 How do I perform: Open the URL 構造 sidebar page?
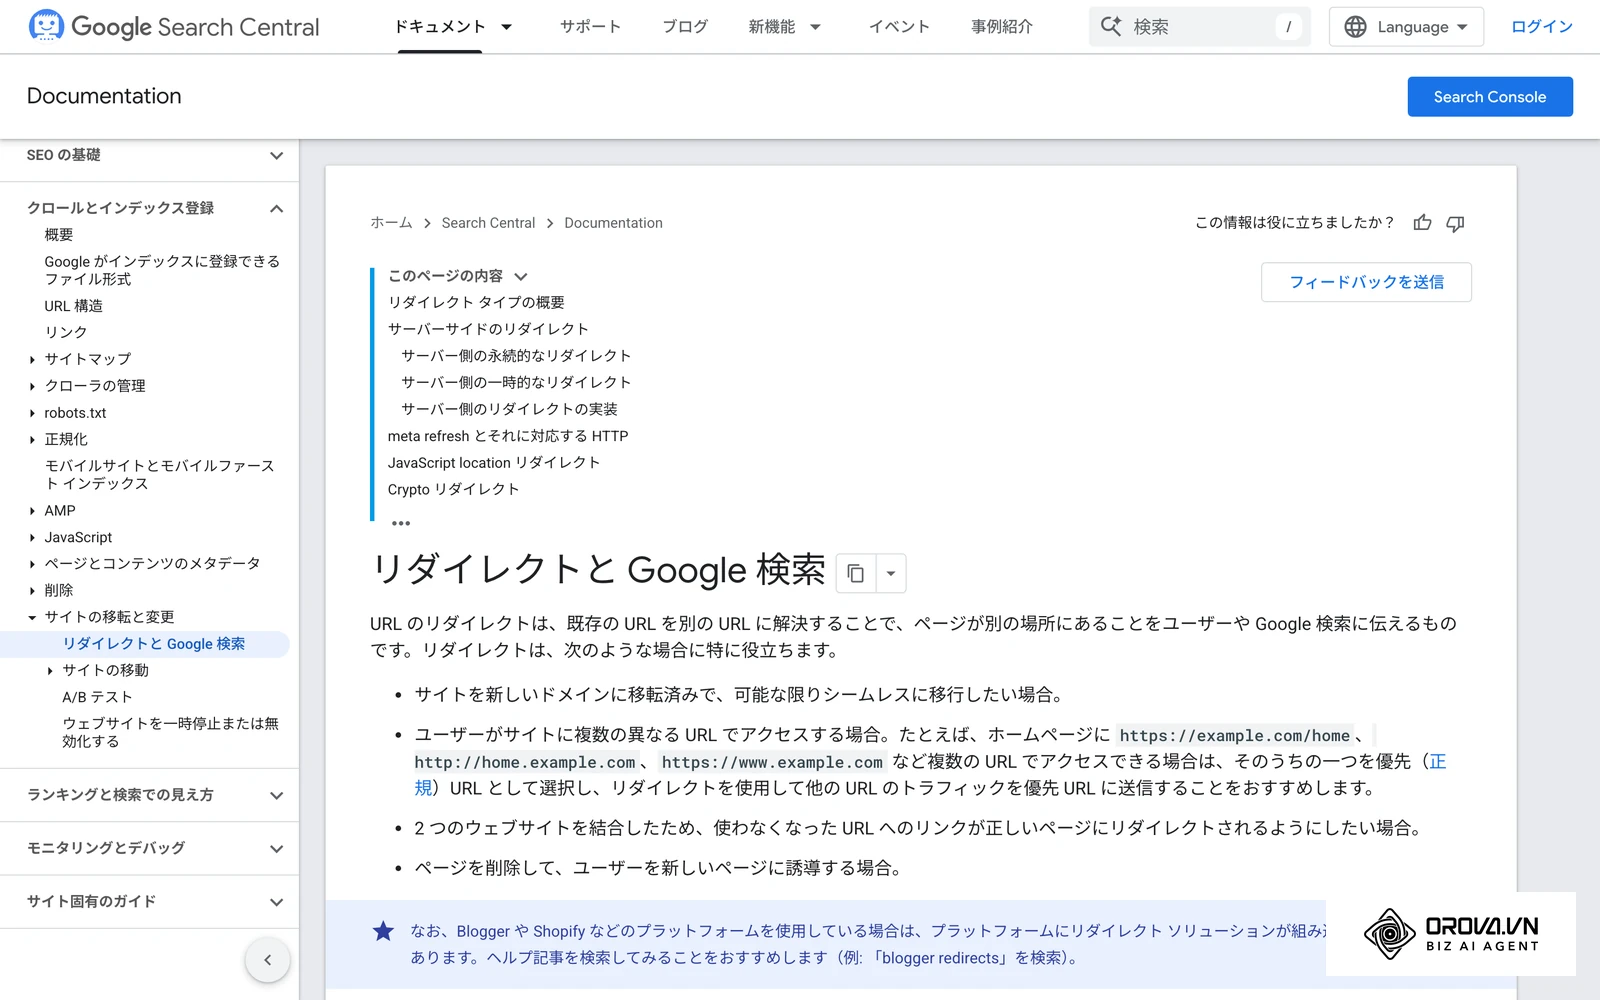point(73,306)
